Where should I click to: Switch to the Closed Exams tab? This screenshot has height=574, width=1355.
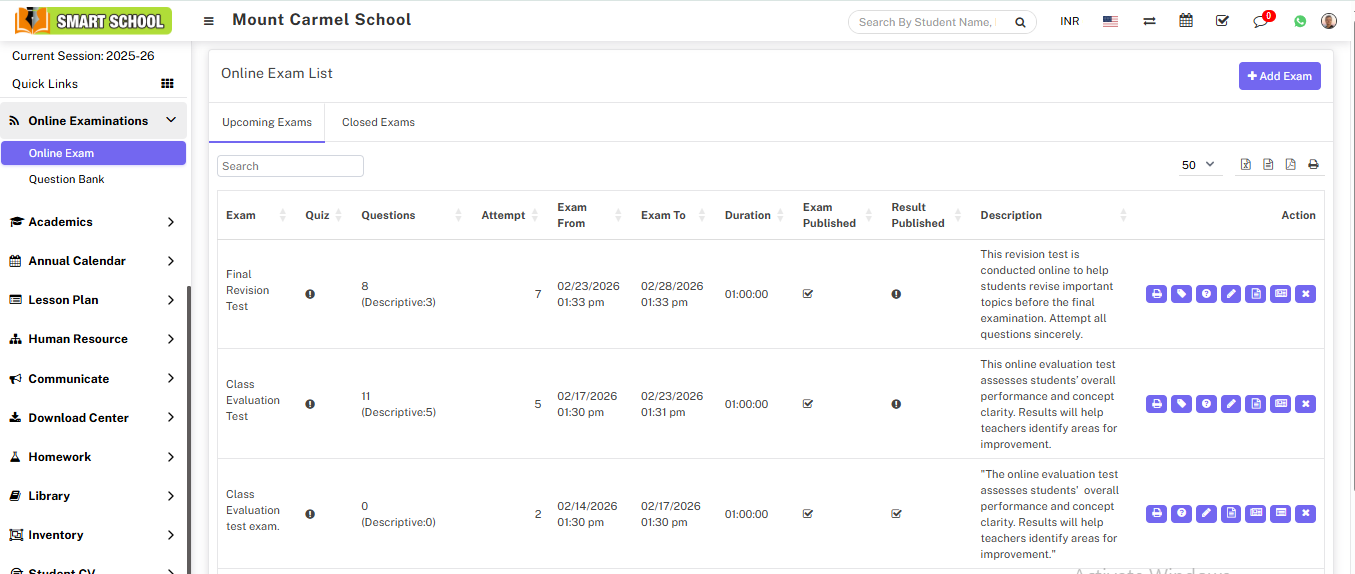[x=378, y=122]
